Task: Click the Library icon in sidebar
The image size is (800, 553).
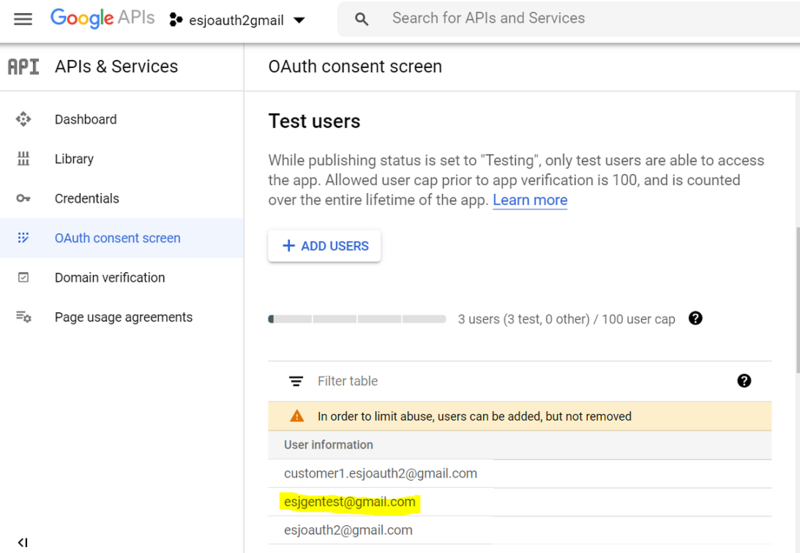Action: pos(23,159)
